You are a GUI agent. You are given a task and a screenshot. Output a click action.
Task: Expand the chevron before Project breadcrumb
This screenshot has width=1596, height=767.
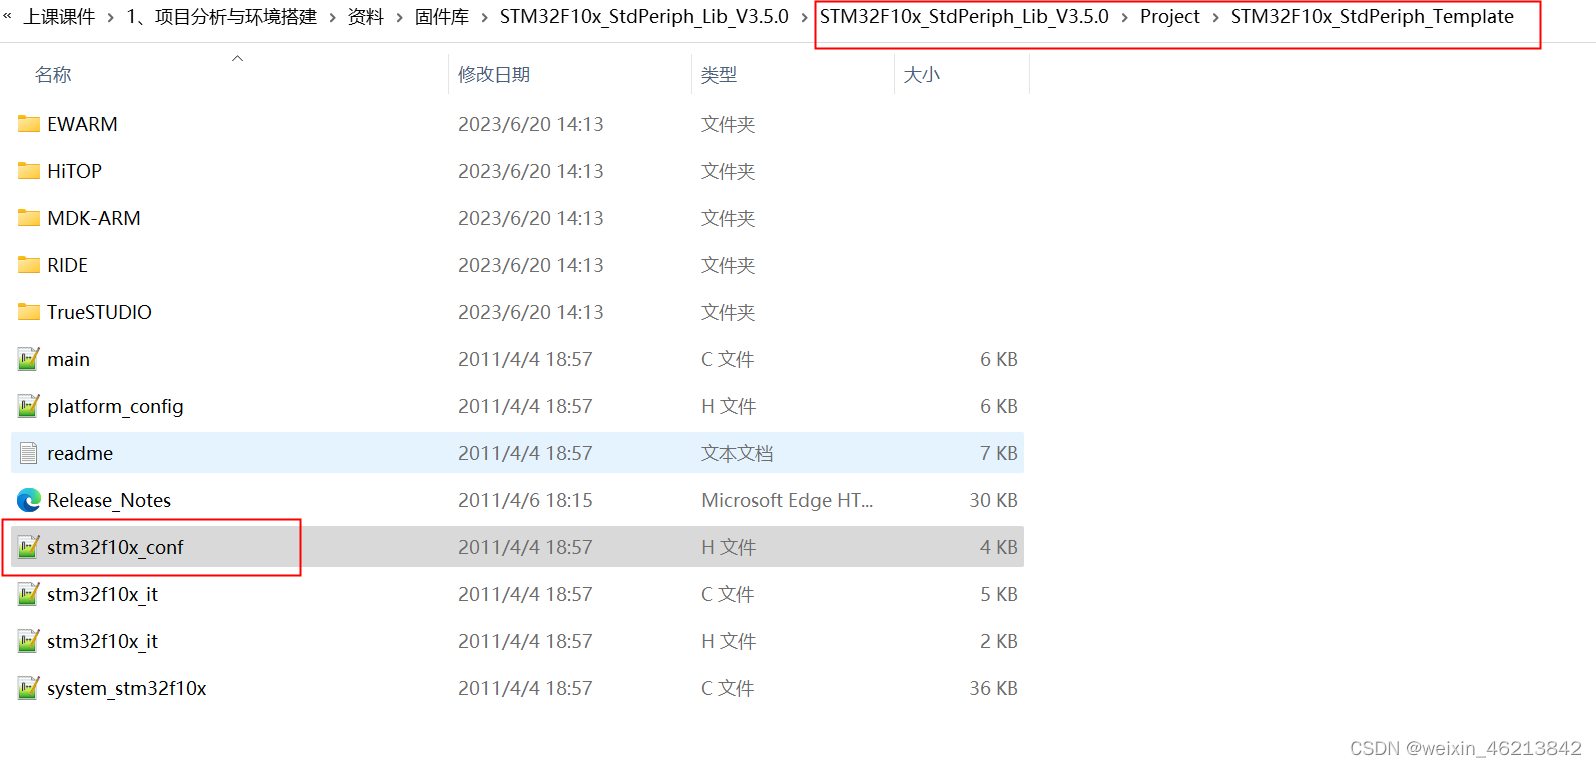[x=1124, y=17]
